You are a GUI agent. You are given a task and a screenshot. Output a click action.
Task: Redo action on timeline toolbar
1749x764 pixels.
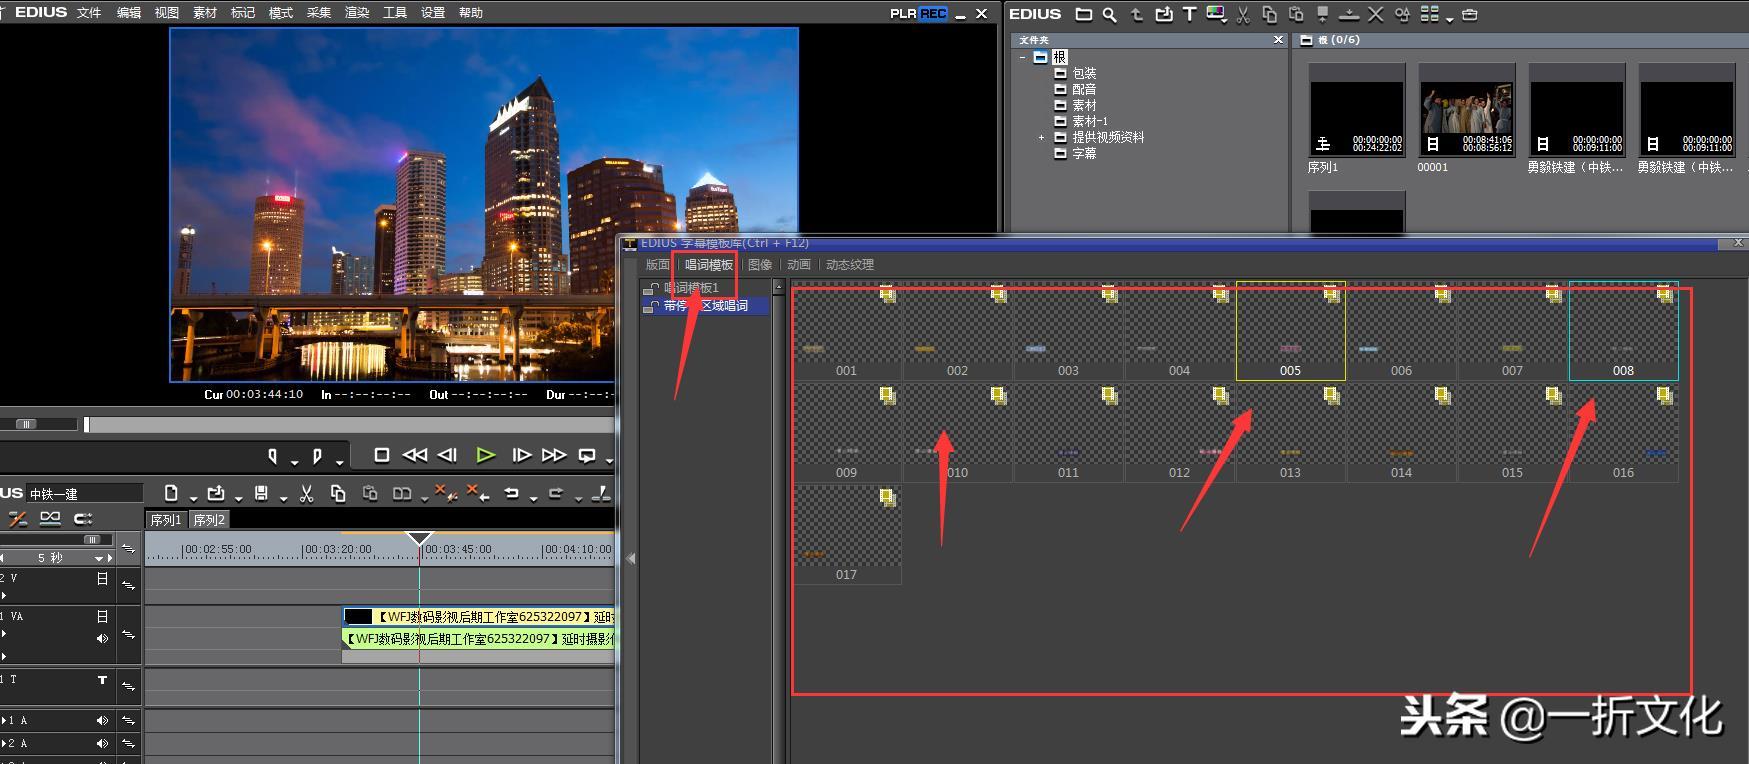pyautogui.click(x=556, y=493)
